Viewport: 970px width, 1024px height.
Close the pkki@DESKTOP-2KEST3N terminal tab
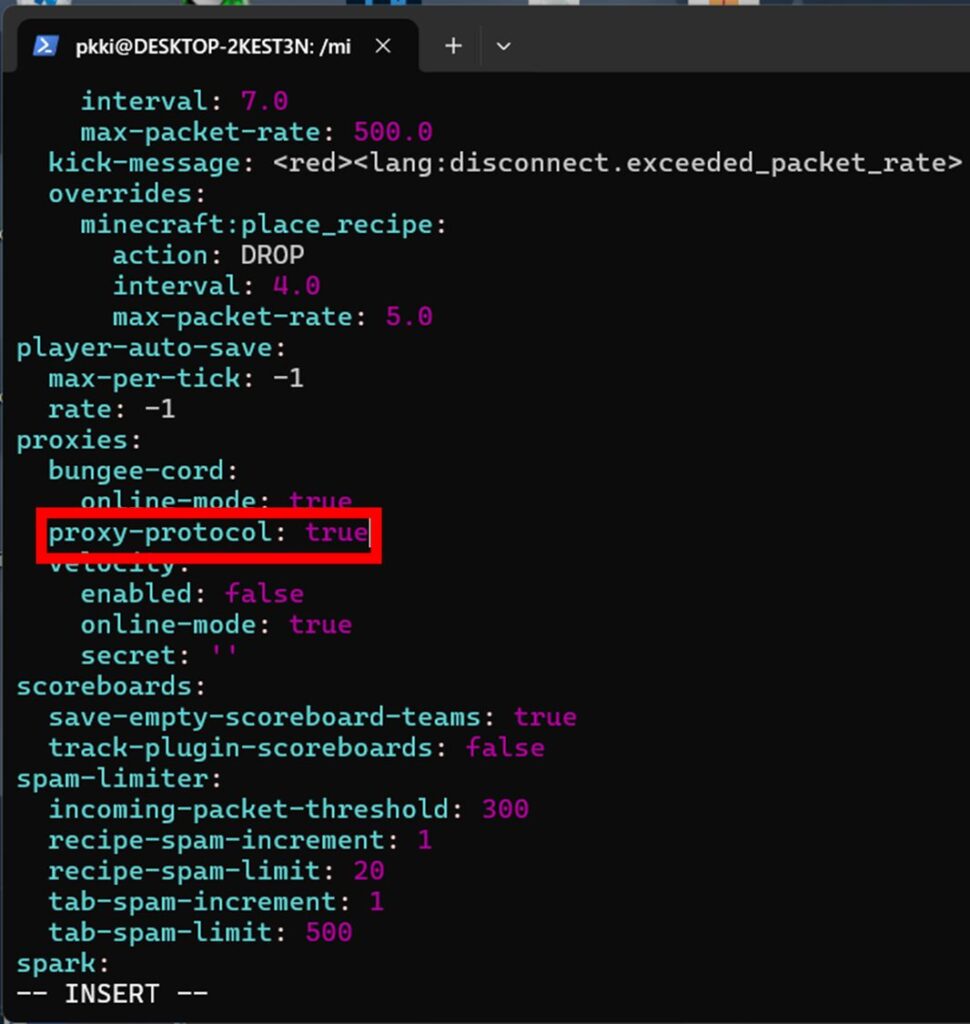[383, 45]
